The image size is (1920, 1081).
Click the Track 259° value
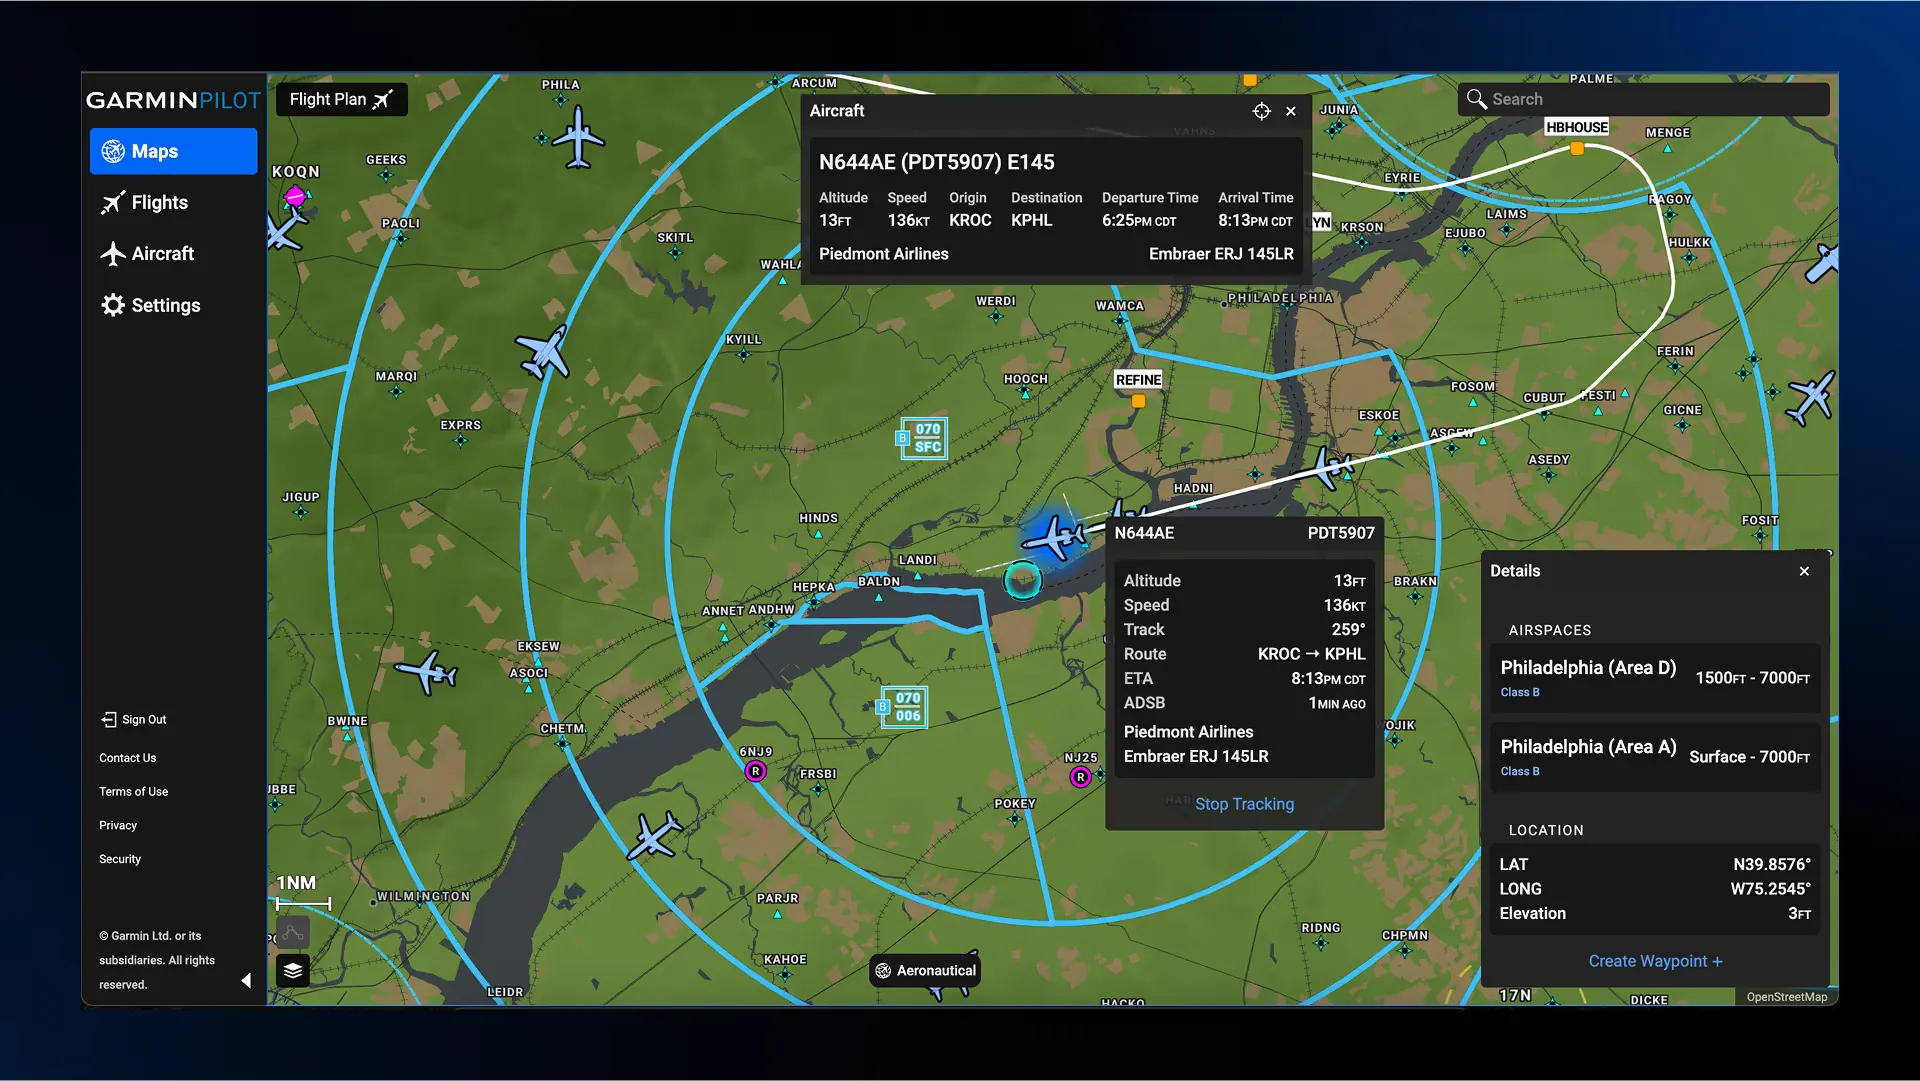click(1348, 629)
